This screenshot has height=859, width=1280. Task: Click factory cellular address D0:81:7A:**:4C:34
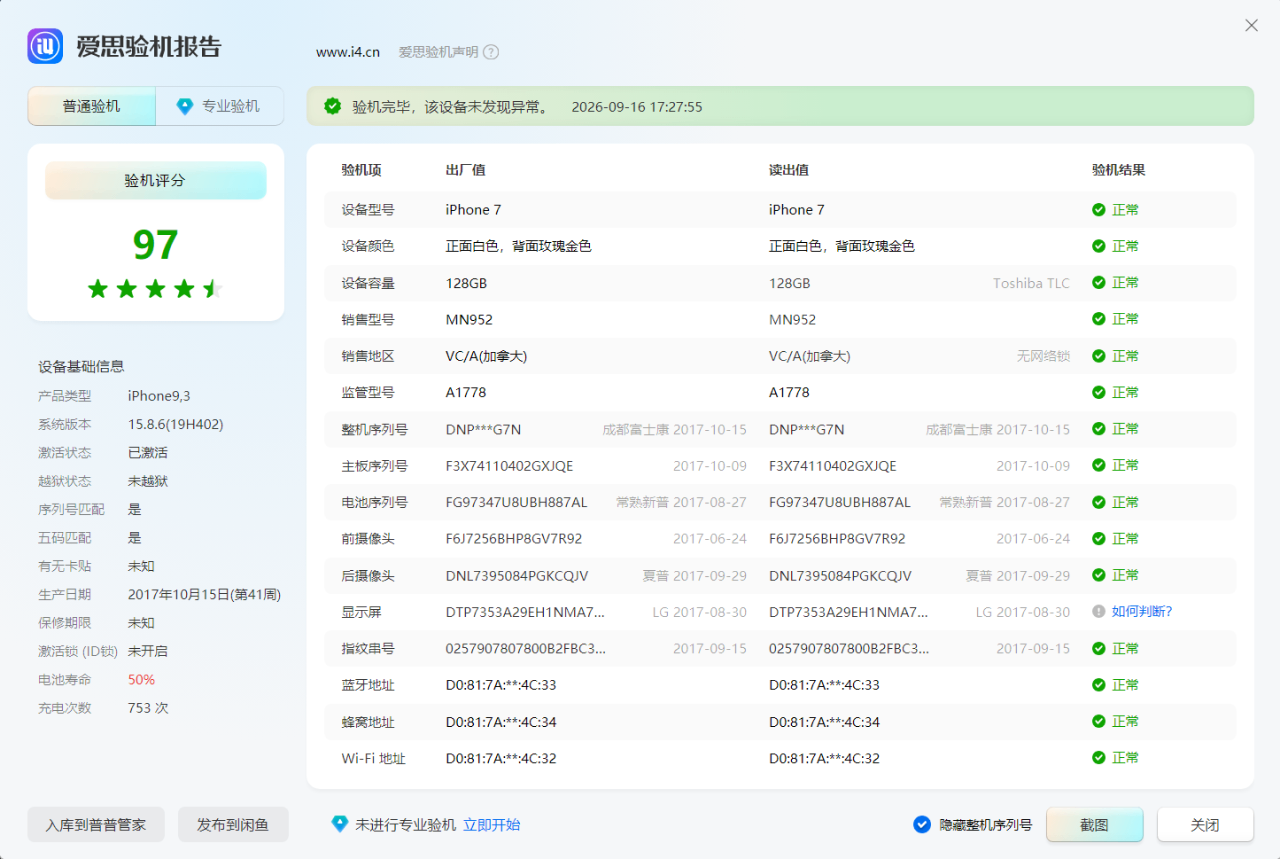click(501, 722)
